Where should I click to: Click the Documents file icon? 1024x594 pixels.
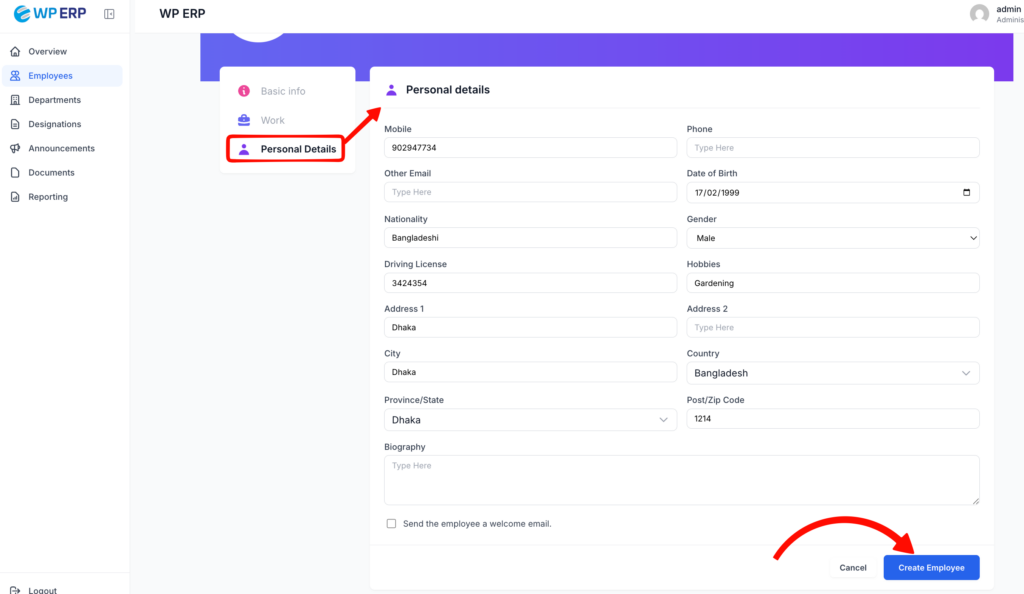[x=15, y=173]
